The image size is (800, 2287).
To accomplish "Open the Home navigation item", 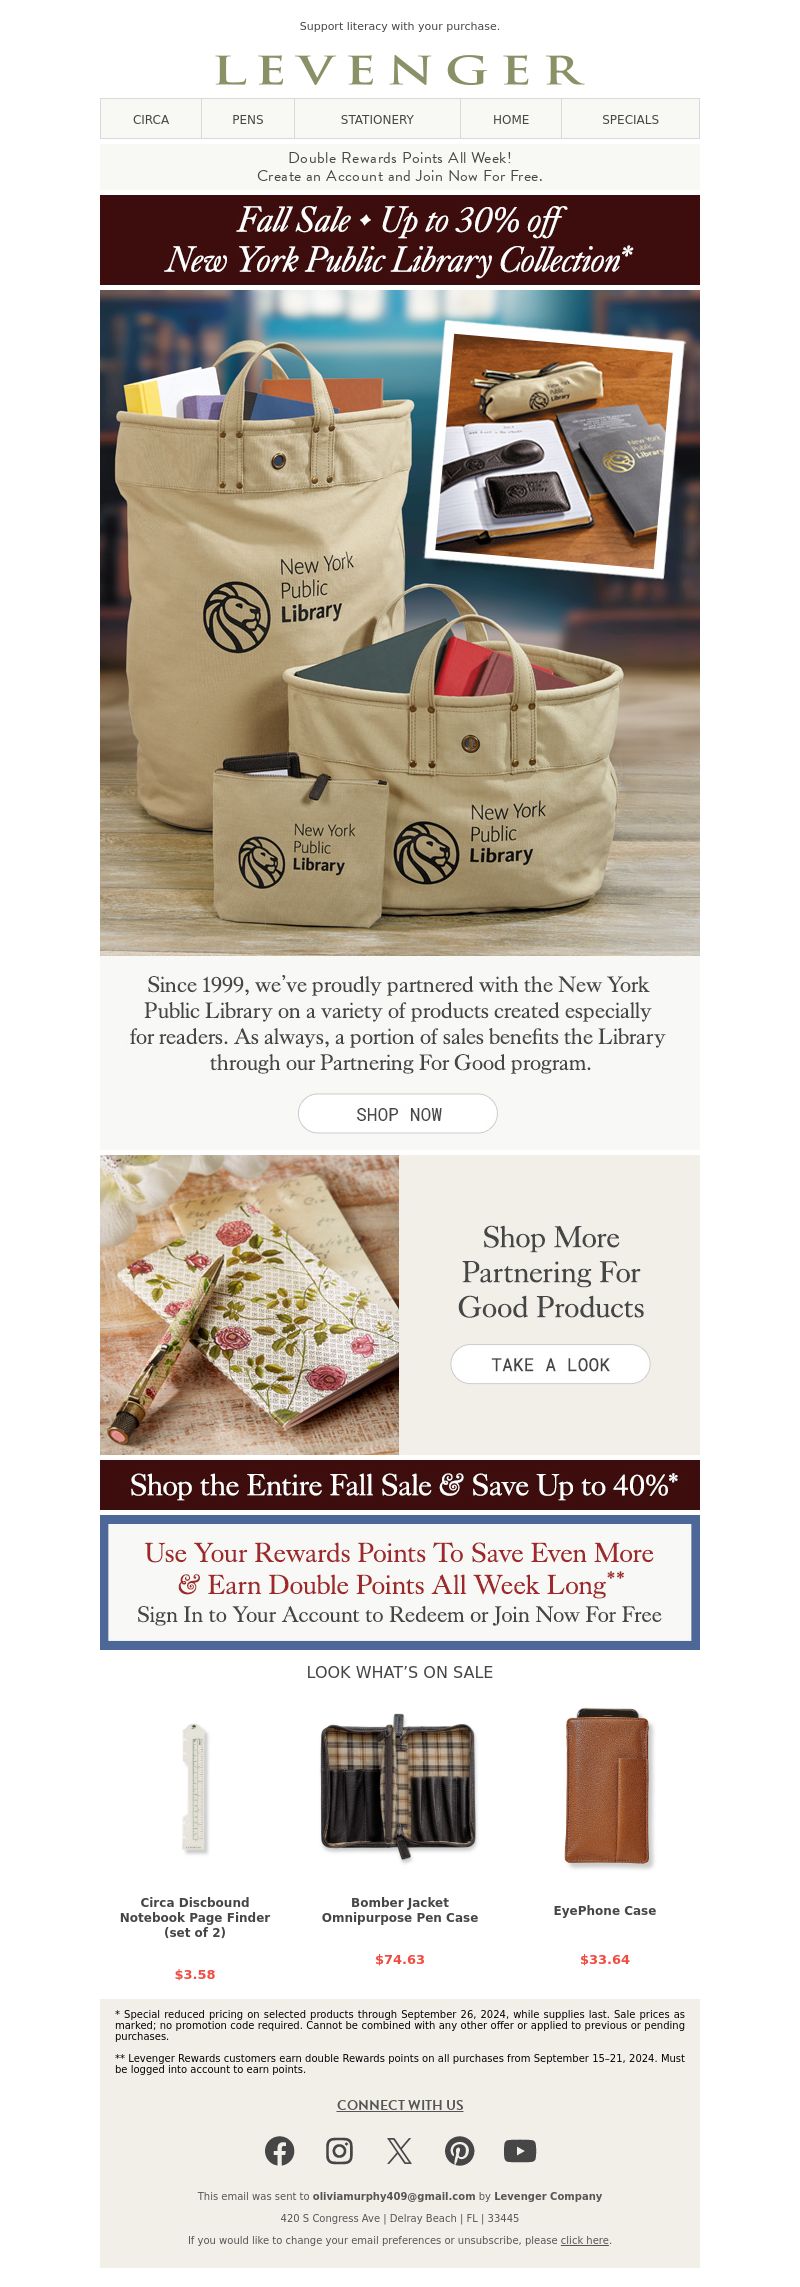I will pos(511,119).
